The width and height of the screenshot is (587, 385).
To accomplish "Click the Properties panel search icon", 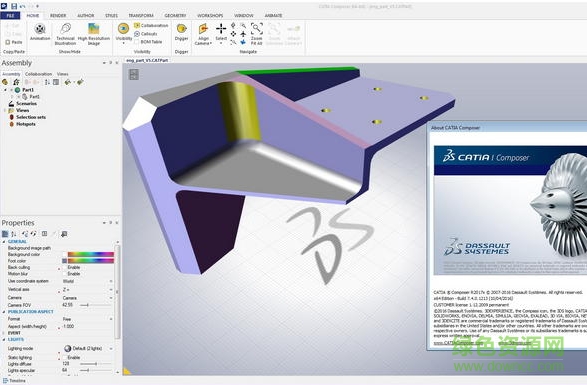I will tap(64, 234).
